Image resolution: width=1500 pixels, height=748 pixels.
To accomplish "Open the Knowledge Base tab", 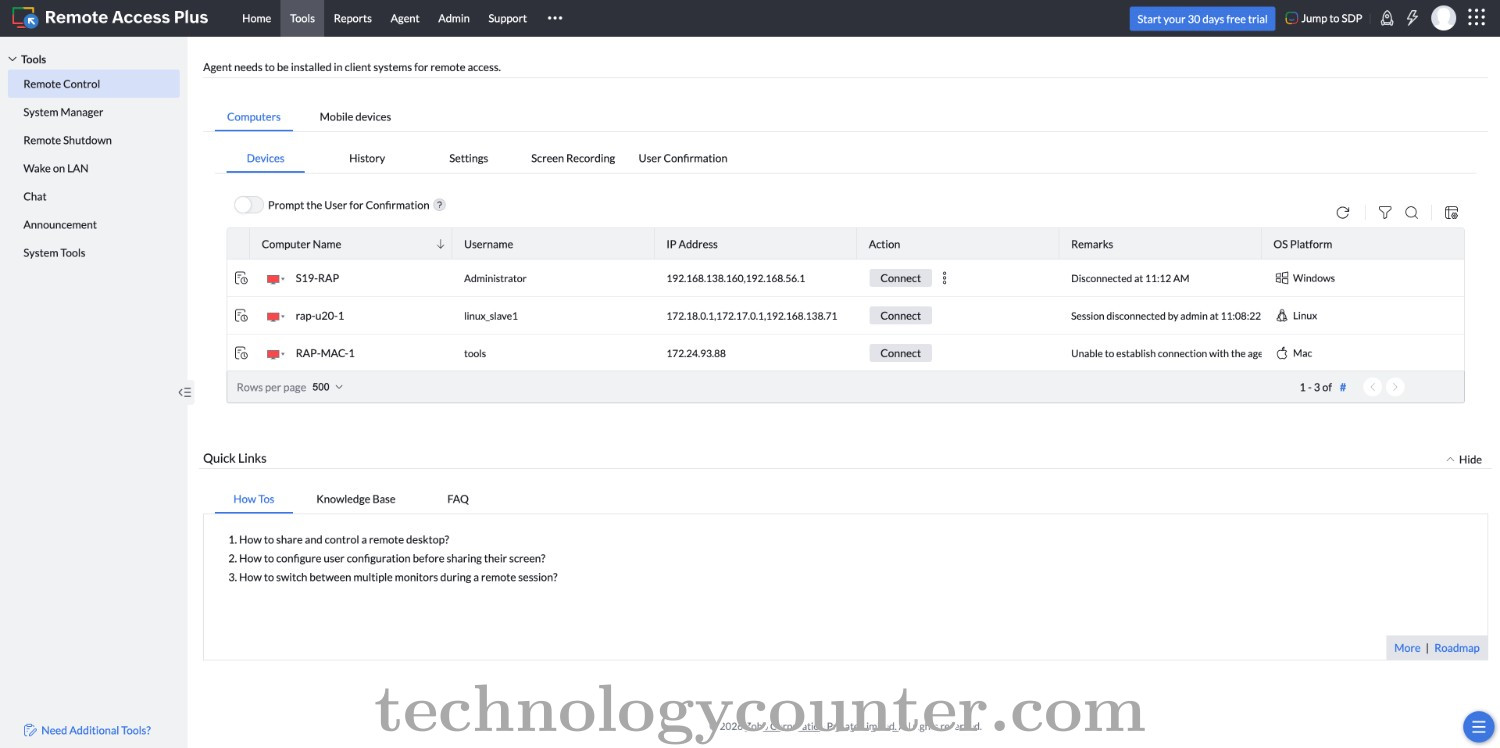I will click(x=356, y=499).
